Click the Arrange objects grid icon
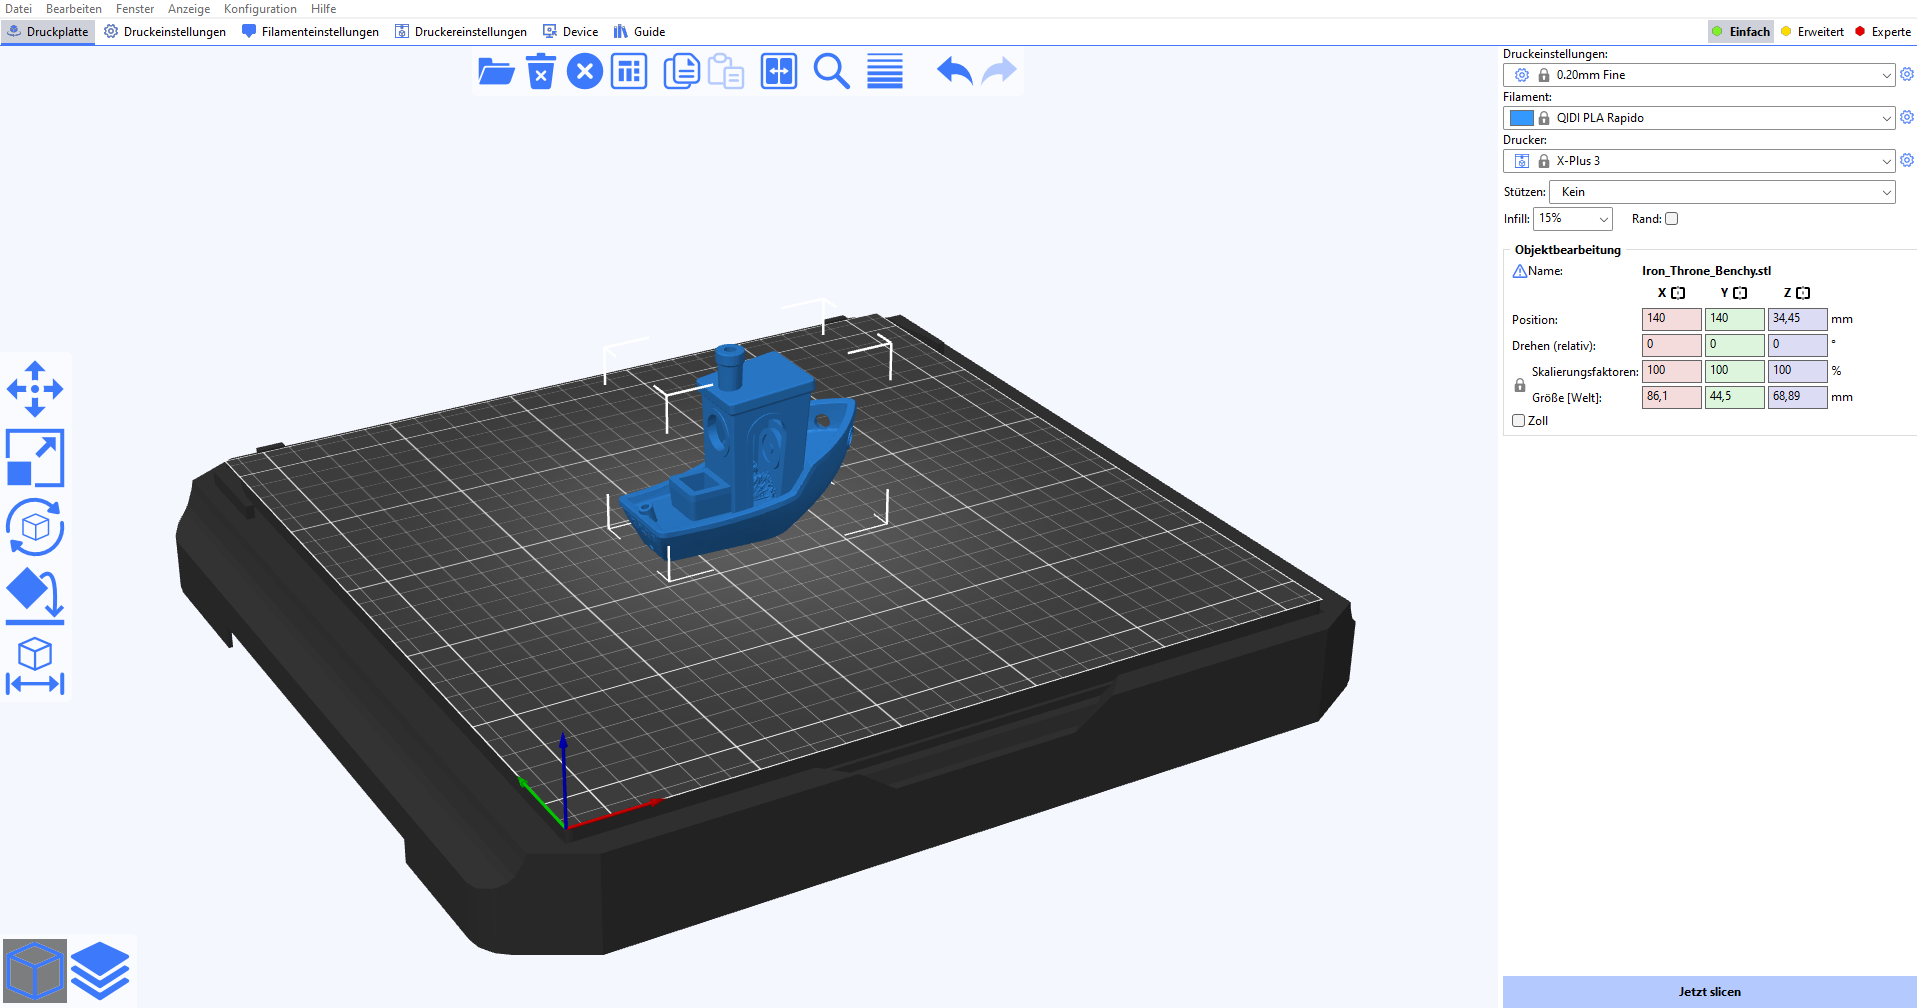 coord(629,72)
